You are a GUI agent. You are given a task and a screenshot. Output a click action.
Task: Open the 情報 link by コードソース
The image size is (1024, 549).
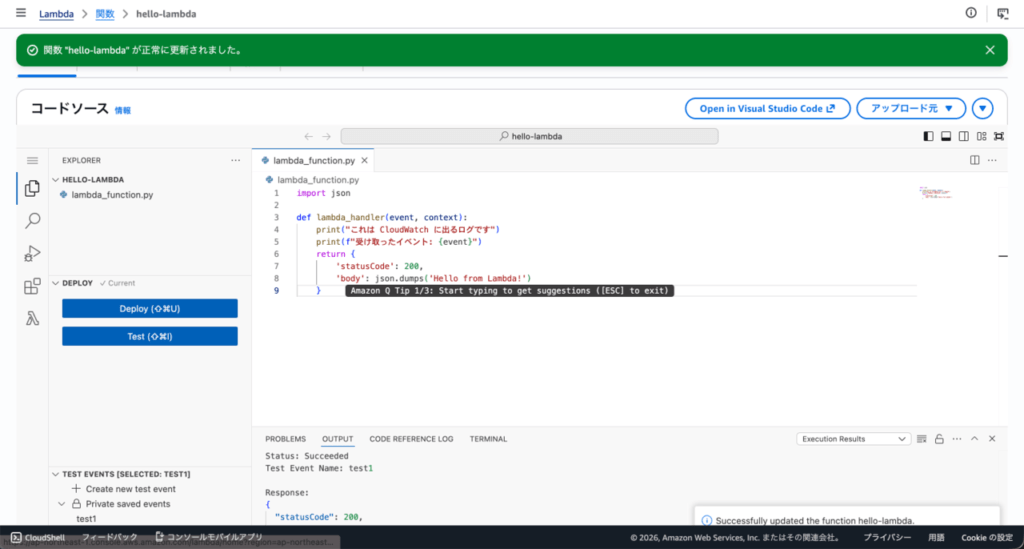[x=123, y=110]
